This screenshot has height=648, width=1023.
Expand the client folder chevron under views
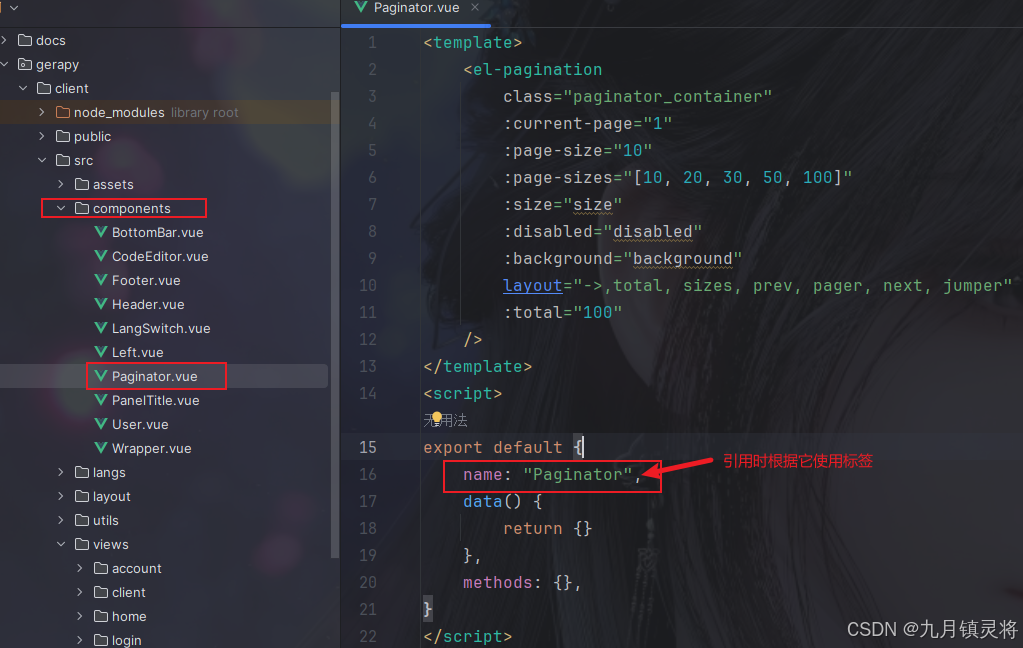click(x=80, y=592)
